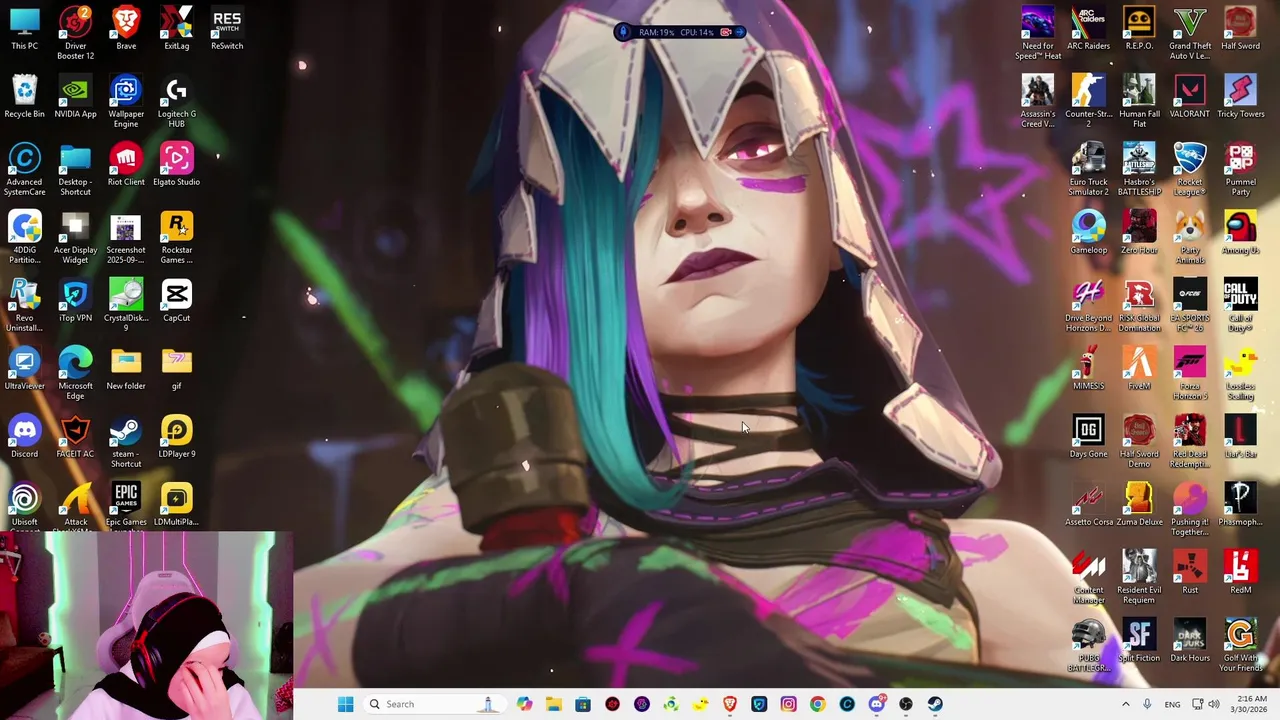Image resolution: width=1280 pixels, height=720 pixels.
Task: Open the Gameloop desktop icon
Action: pyautogui.click(x=1089, y=232)
